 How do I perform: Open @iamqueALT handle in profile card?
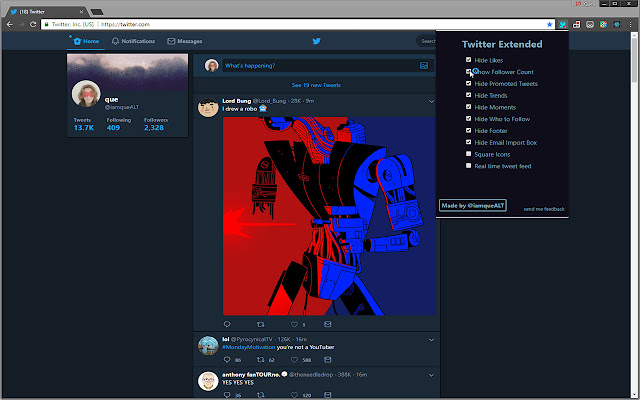(122, 107)
